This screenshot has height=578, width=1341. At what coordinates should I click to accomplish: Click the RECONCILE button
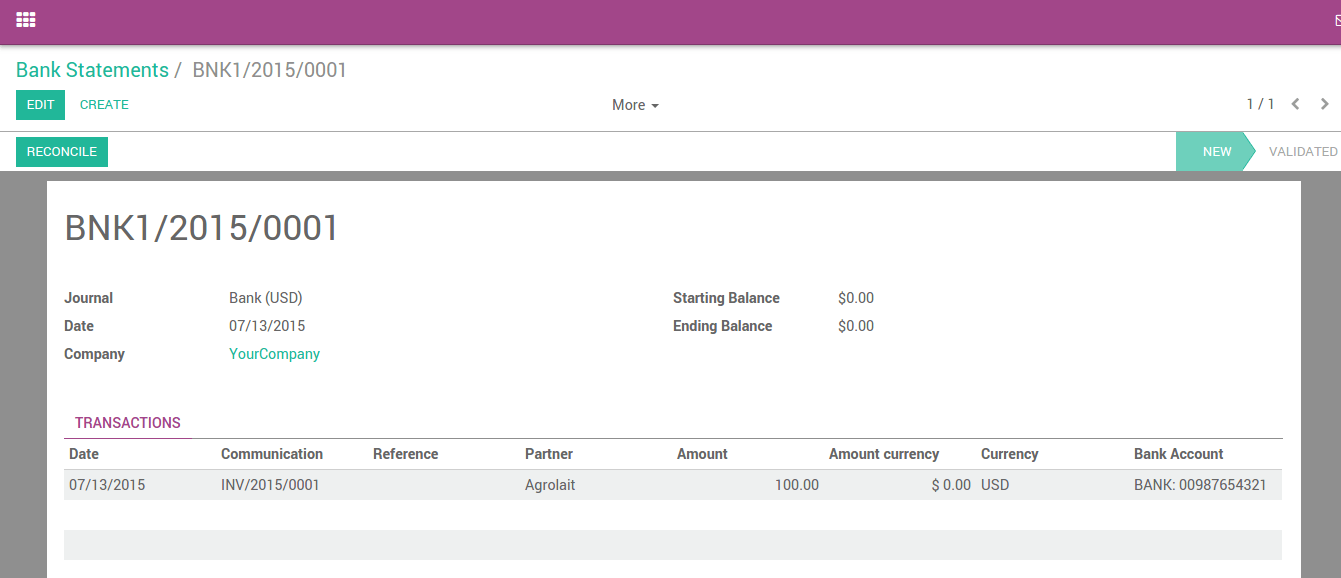(x=61, y=151)
